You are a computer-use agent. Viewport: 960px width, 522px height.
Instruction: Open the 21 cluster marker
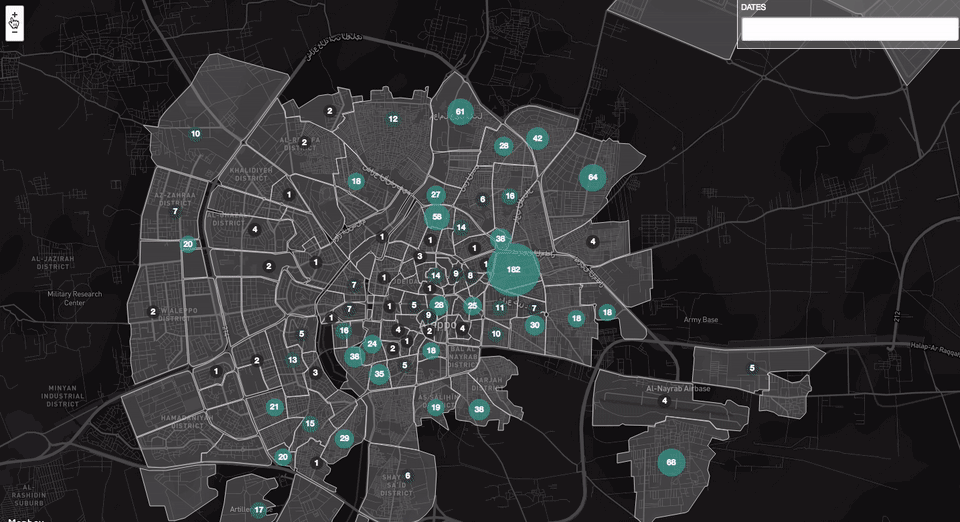[x=274, y=406]
